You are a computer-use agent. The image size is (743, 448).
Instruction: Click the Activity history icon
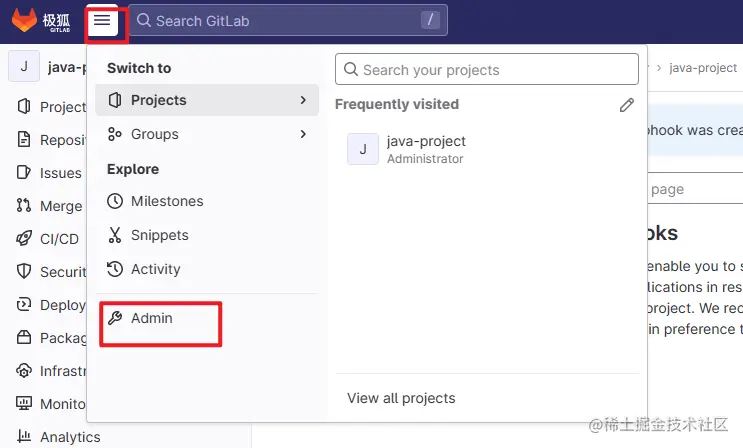115,269
